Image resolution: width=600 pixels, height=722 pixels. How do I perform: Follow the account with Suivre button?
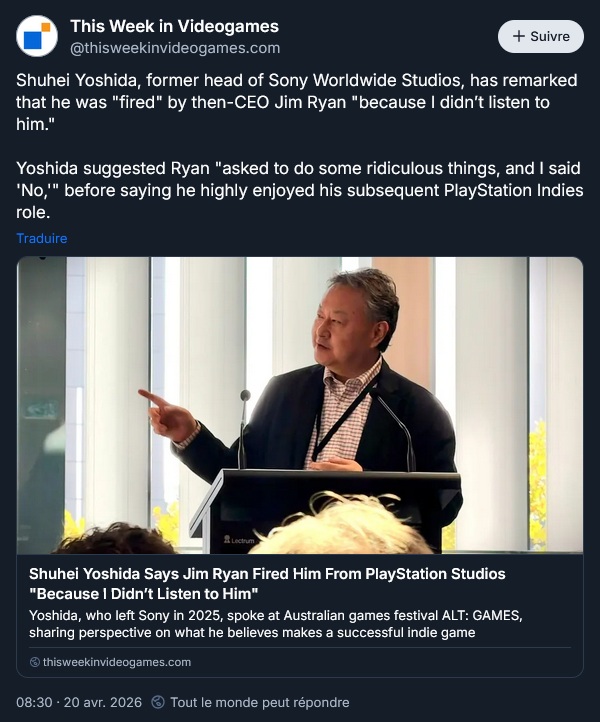pyautogui.click(x=541, y=36)
